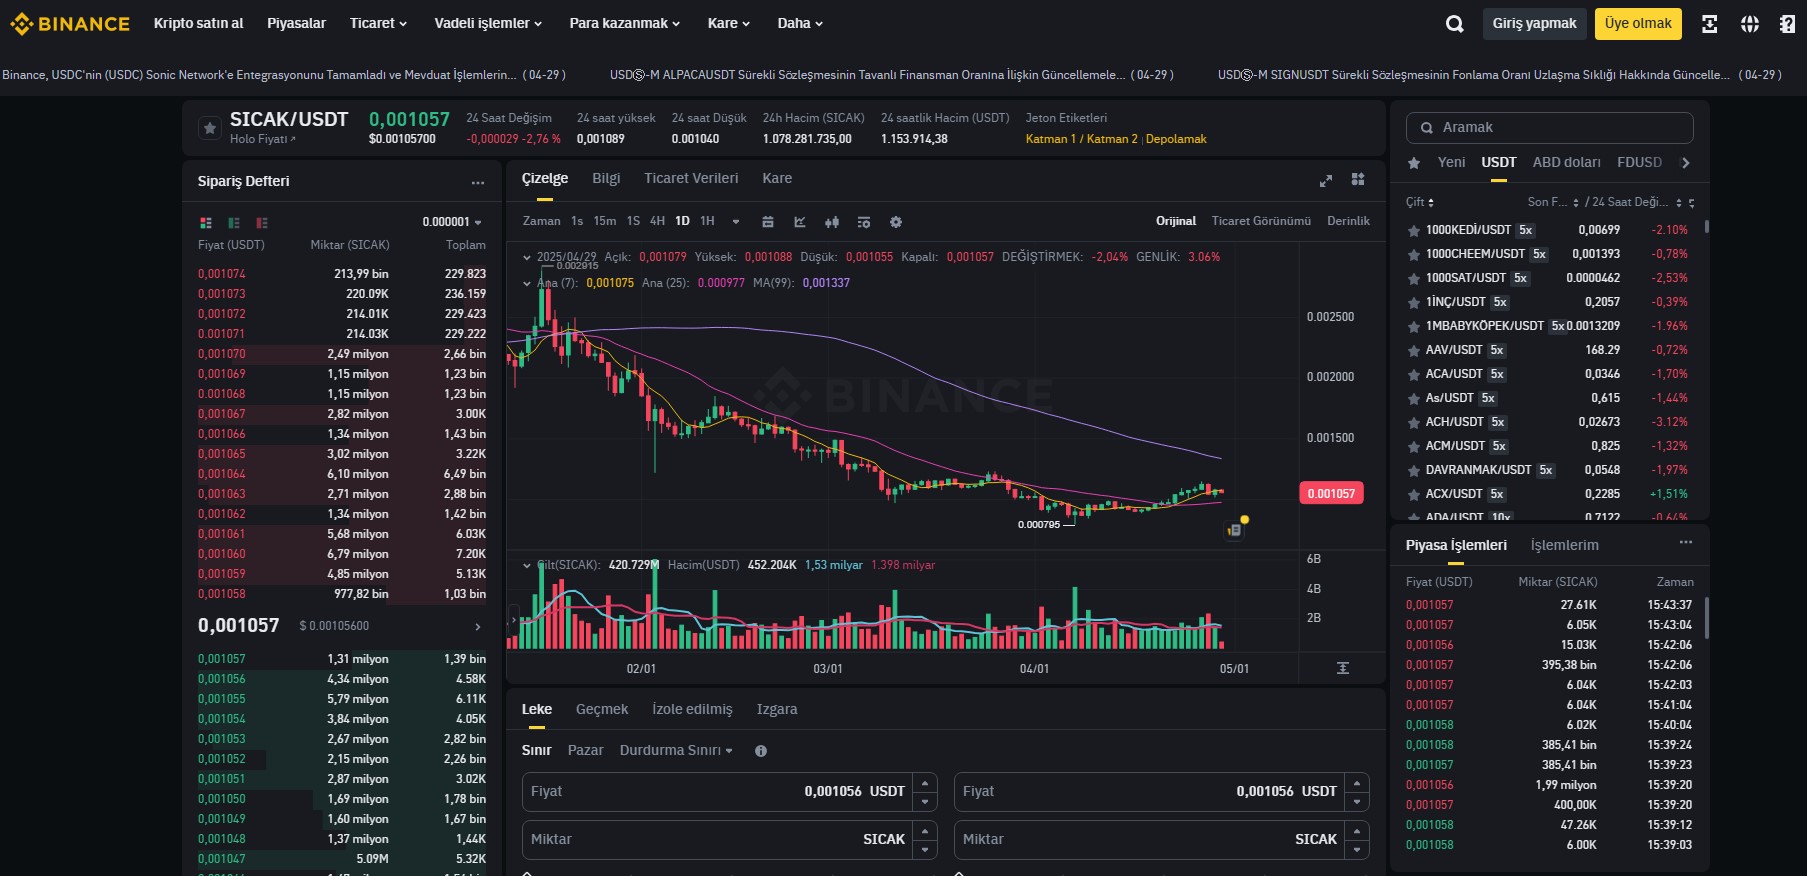This screenshot has width=1807, height=876.
Task: Favorite the 1000KEDİ/USDT pair
Action: [1414, 230]
